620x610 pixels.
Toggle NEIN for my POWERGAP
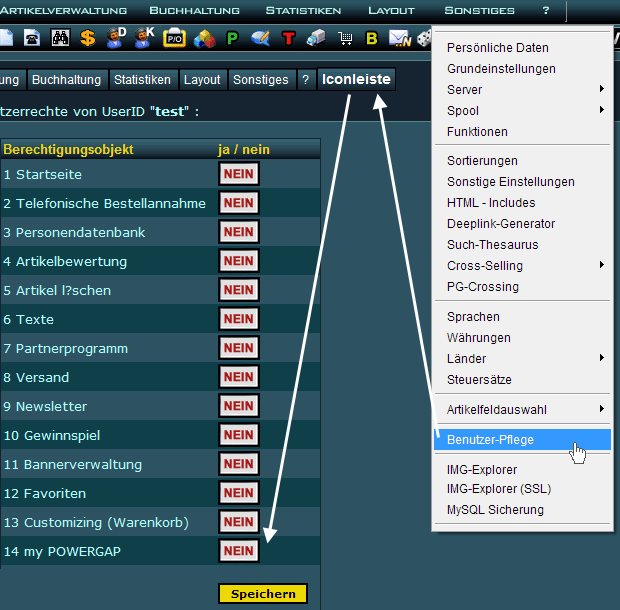(239, 551)
